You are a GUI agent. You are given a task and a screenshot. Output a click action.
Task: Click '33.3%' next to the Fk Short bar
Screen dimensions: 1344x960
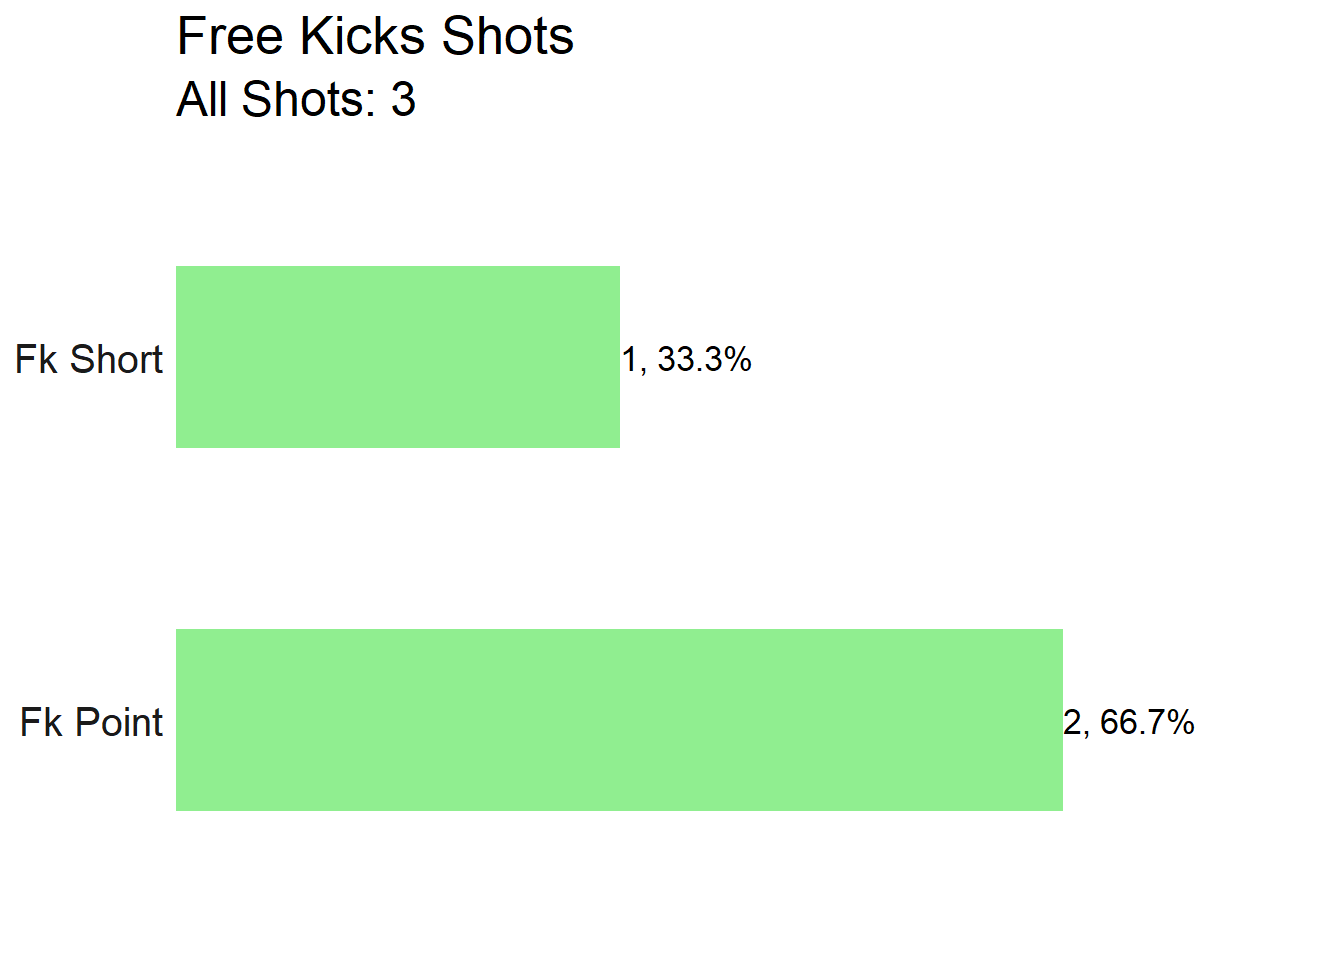point(704,359)
